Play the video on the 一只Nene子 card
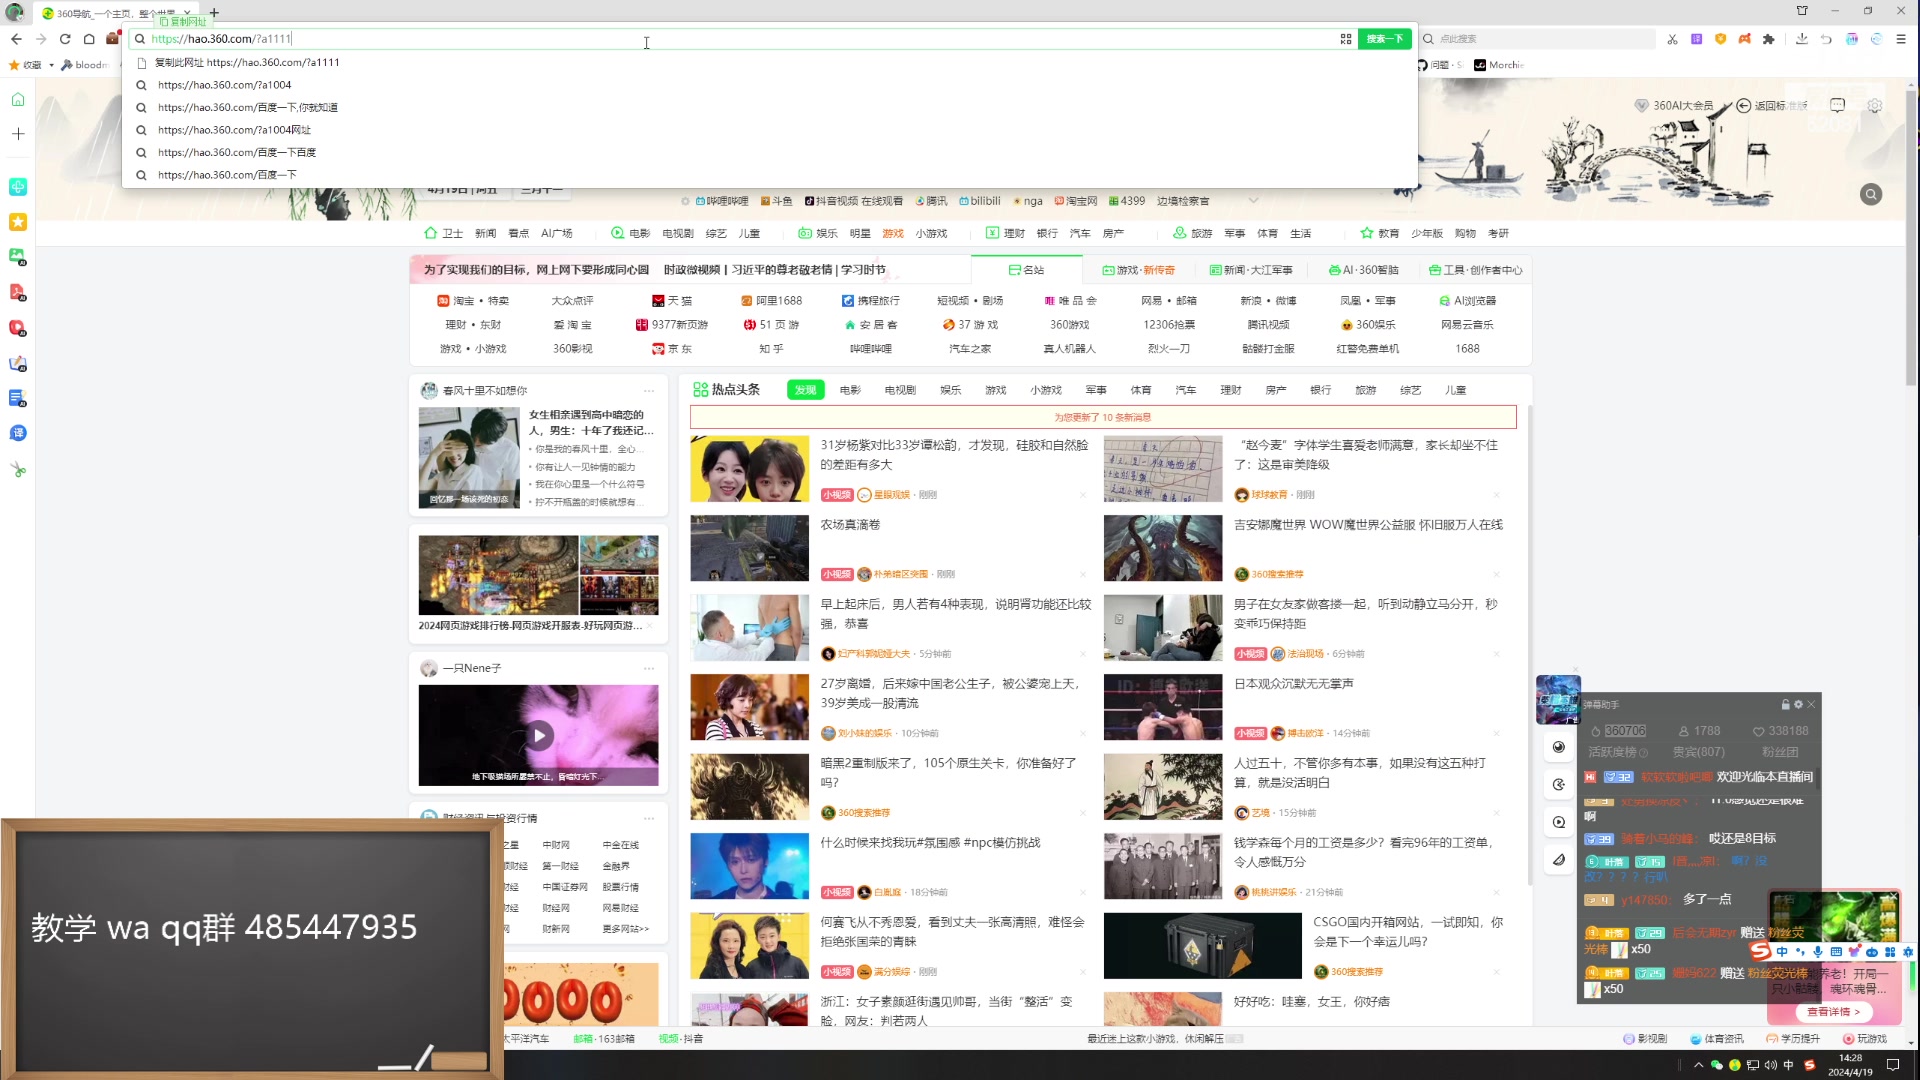Viewport: 1920px width, 1080px height. click(x=539, y=735)
